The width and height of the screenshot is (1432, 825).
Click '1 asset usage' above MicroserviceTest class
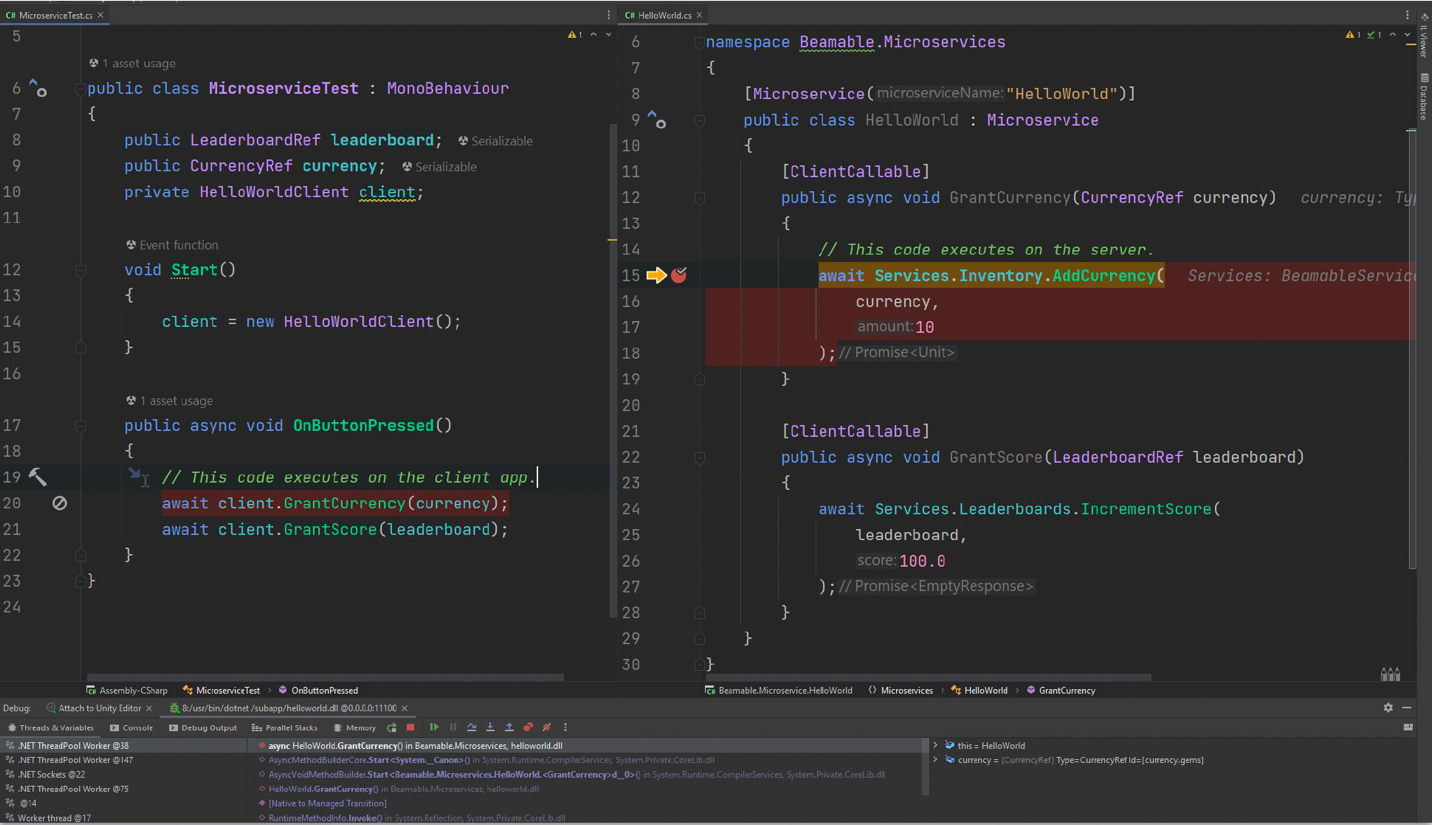[x=138, y=63]
